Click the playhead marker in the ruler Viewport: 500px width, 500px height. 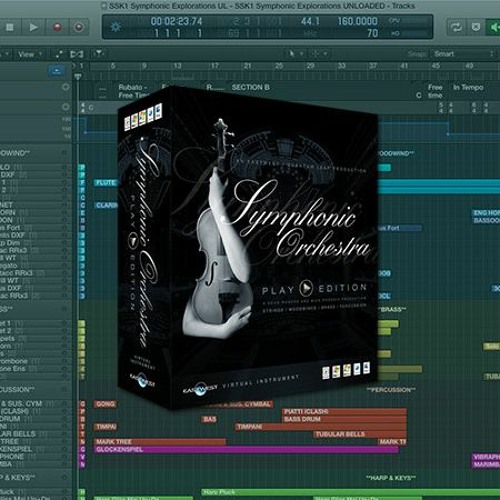[x=78, y=77]
